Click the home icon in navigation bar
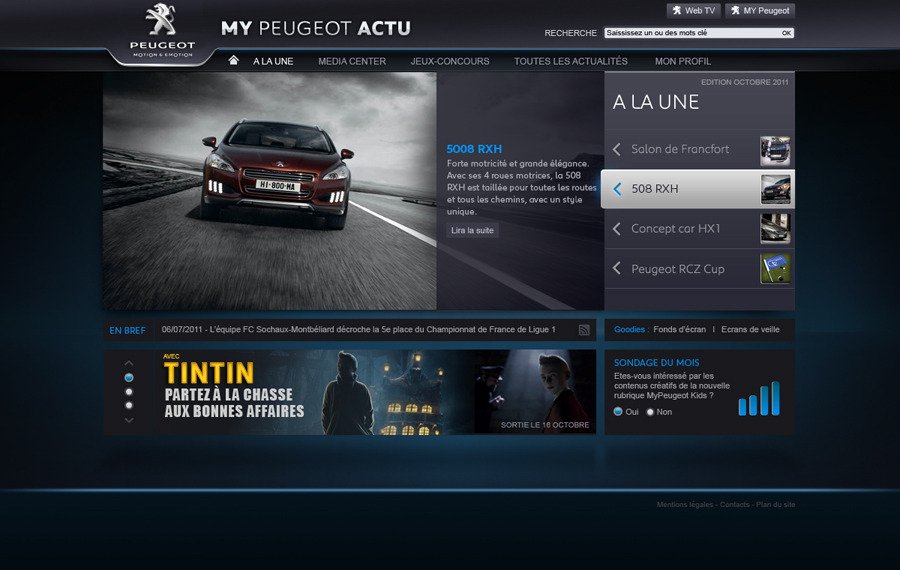The height and width of the screenshot is (570, 900). click(234, 61)
